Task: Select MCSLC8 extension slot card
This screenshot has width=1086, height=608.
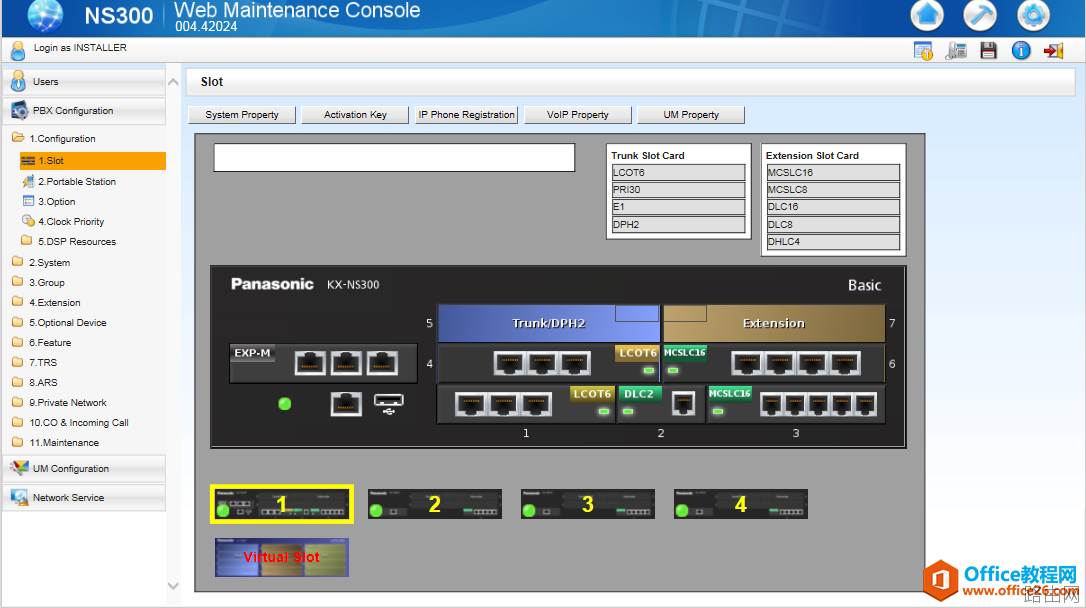Action: tap(833, 190)
